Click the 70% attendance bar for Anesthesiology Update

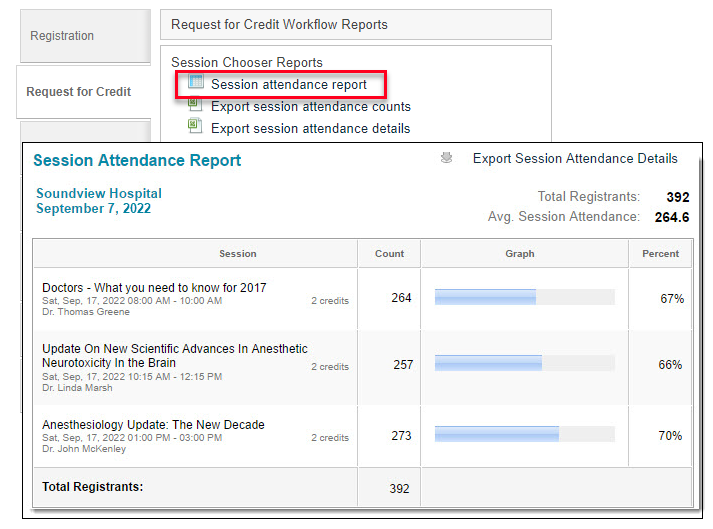pyautogui.click(x=525, y=434)
